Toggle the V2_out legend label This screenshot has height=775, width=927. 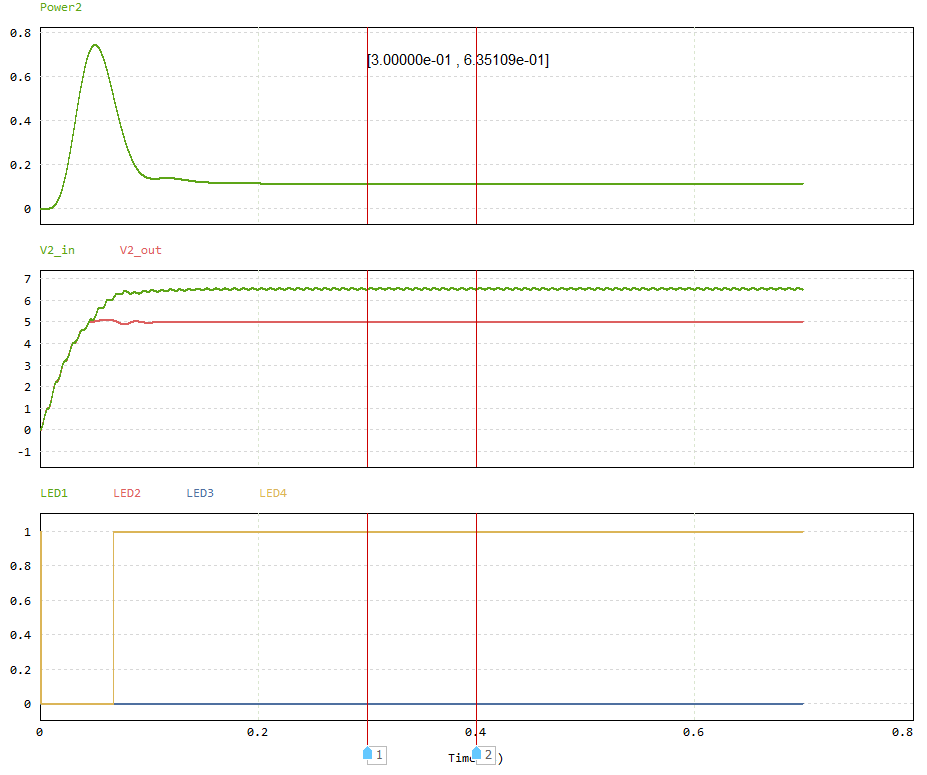(140, 250)
